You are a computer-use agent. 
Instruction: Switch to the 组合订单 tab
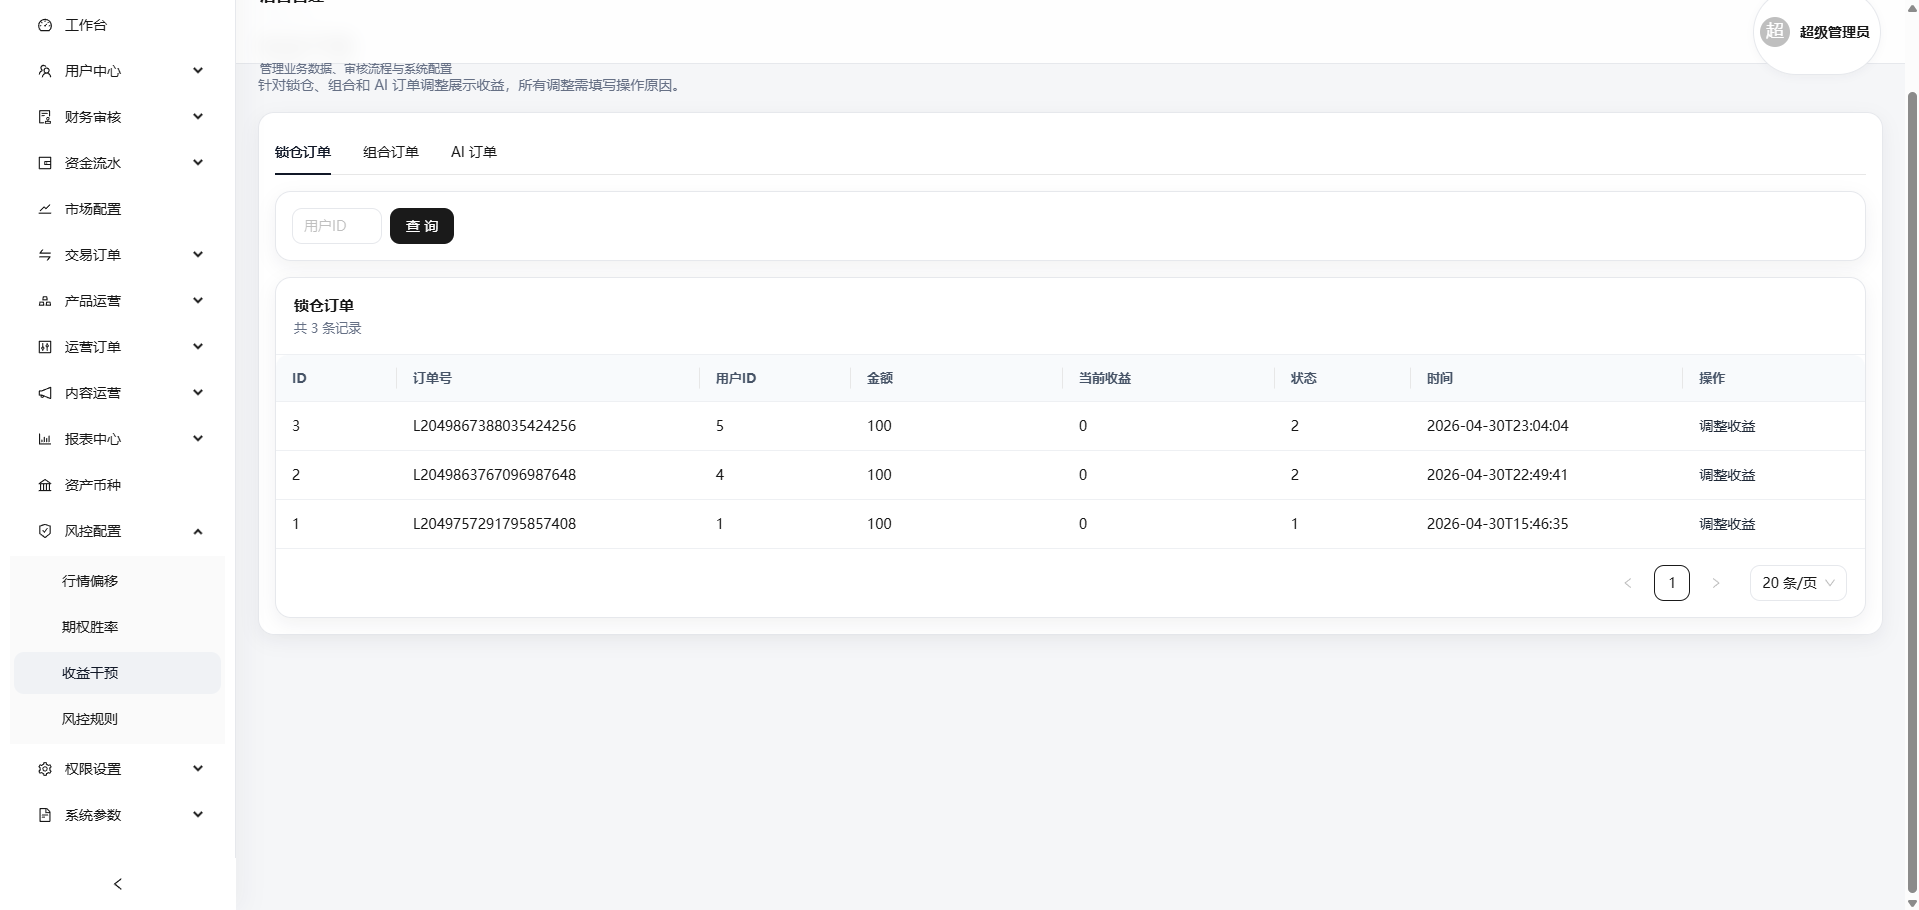tap(391, 152)
